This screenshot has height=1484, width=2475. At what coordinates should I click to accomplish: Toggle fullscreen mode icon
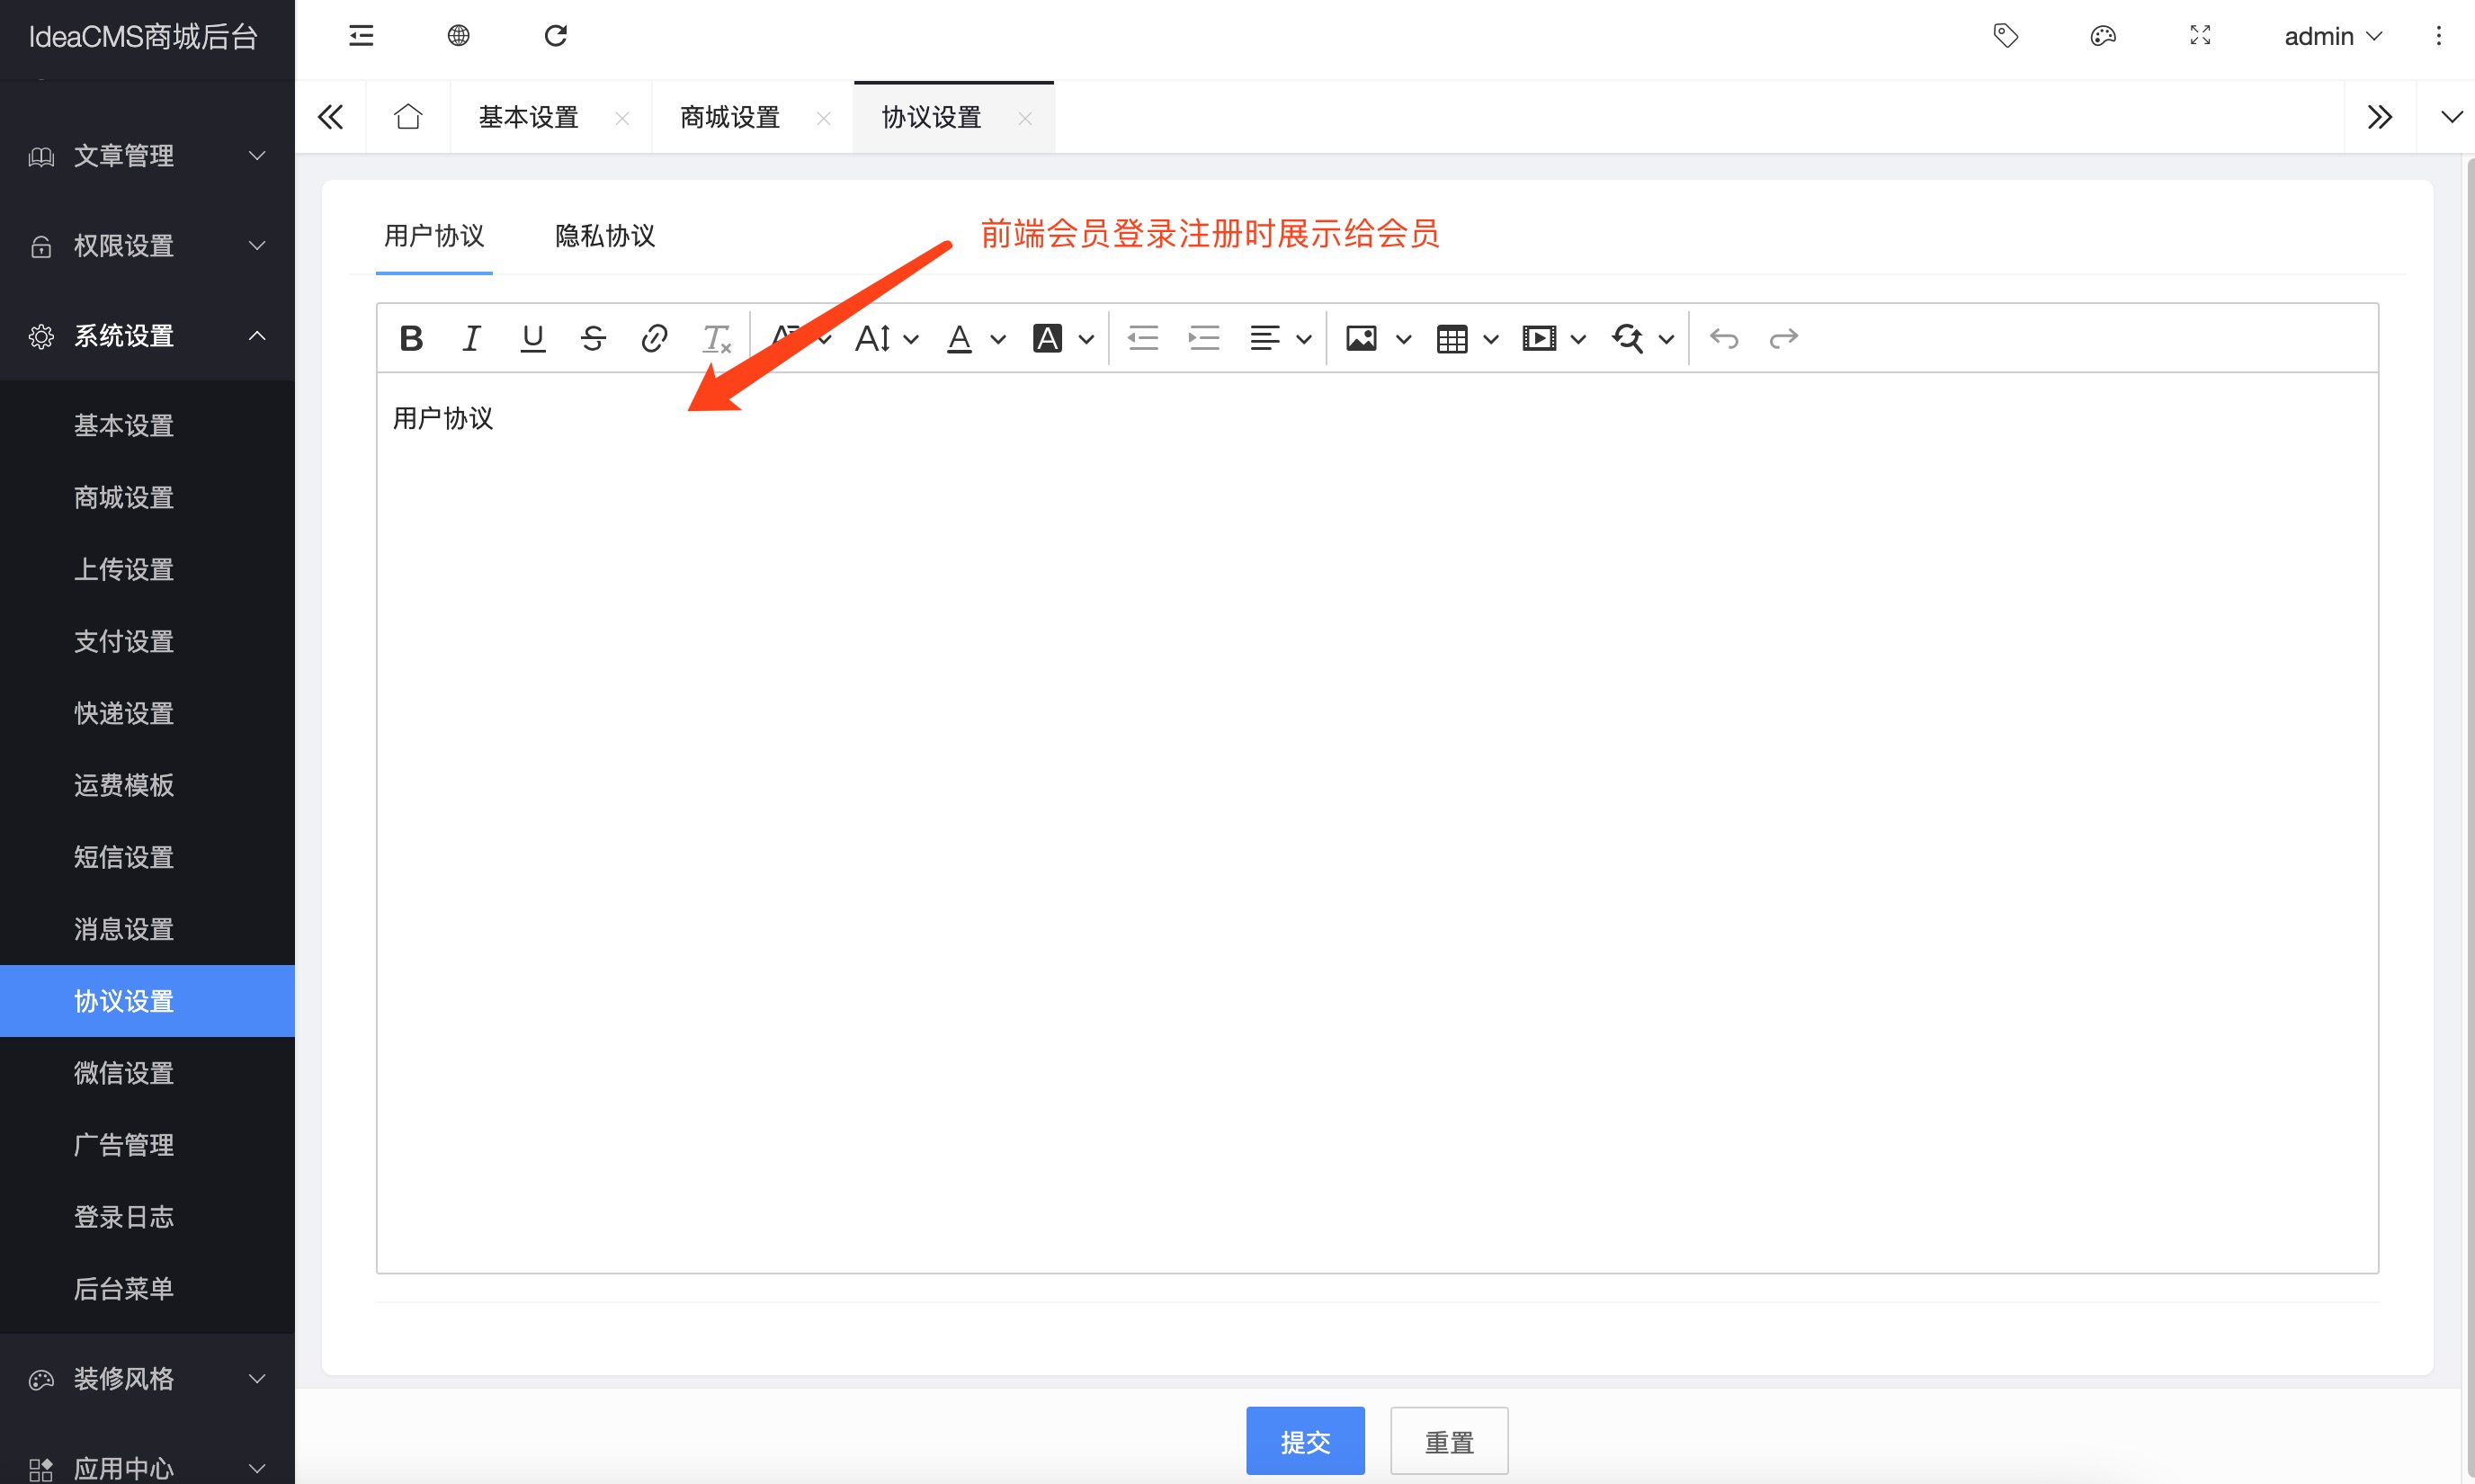(x=2200, y=36)
